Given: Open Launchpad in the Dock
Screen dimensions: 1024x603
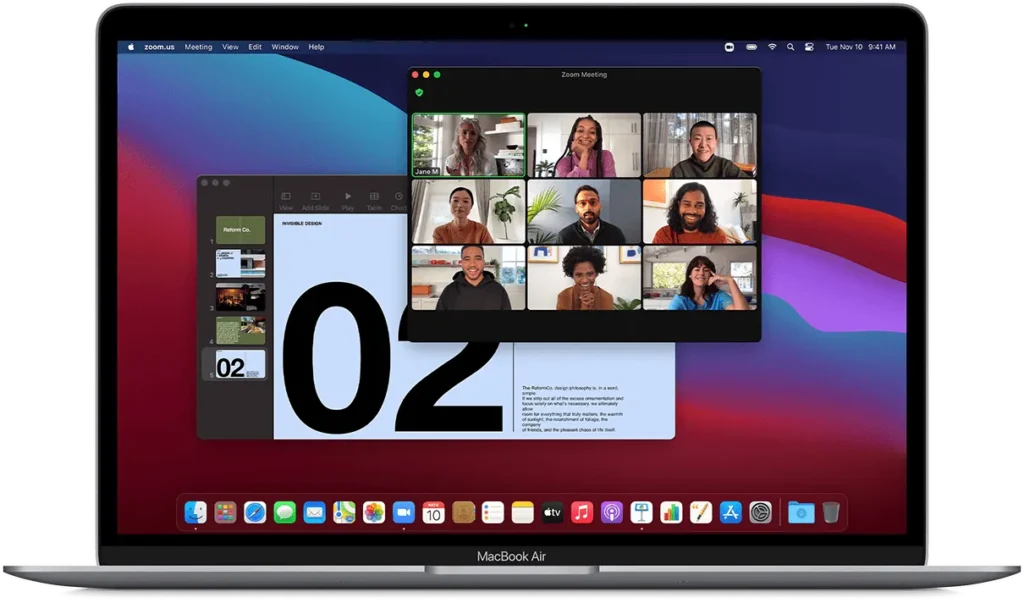Looking at the screenshot, I should click(x=225, y=513).
